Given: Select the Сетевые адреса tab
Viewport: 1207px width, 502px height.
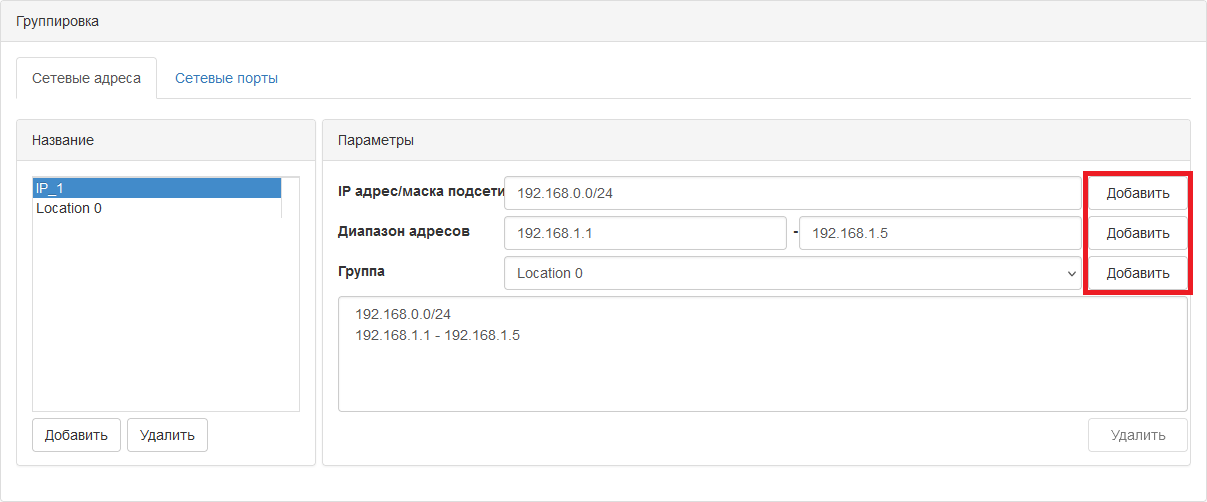Looking at the screenshot, I should [86, 78].
